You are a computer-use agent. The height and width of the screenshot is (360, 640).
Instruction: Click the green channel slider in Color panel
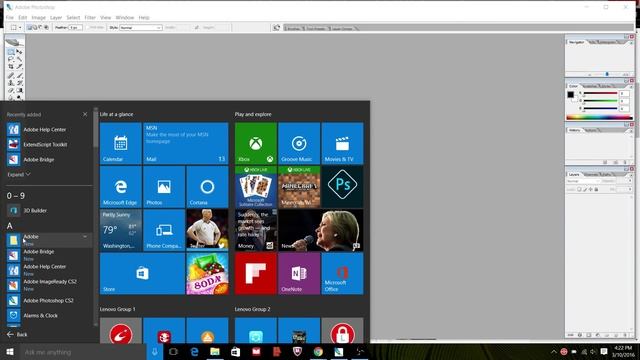tap(600, 101)
